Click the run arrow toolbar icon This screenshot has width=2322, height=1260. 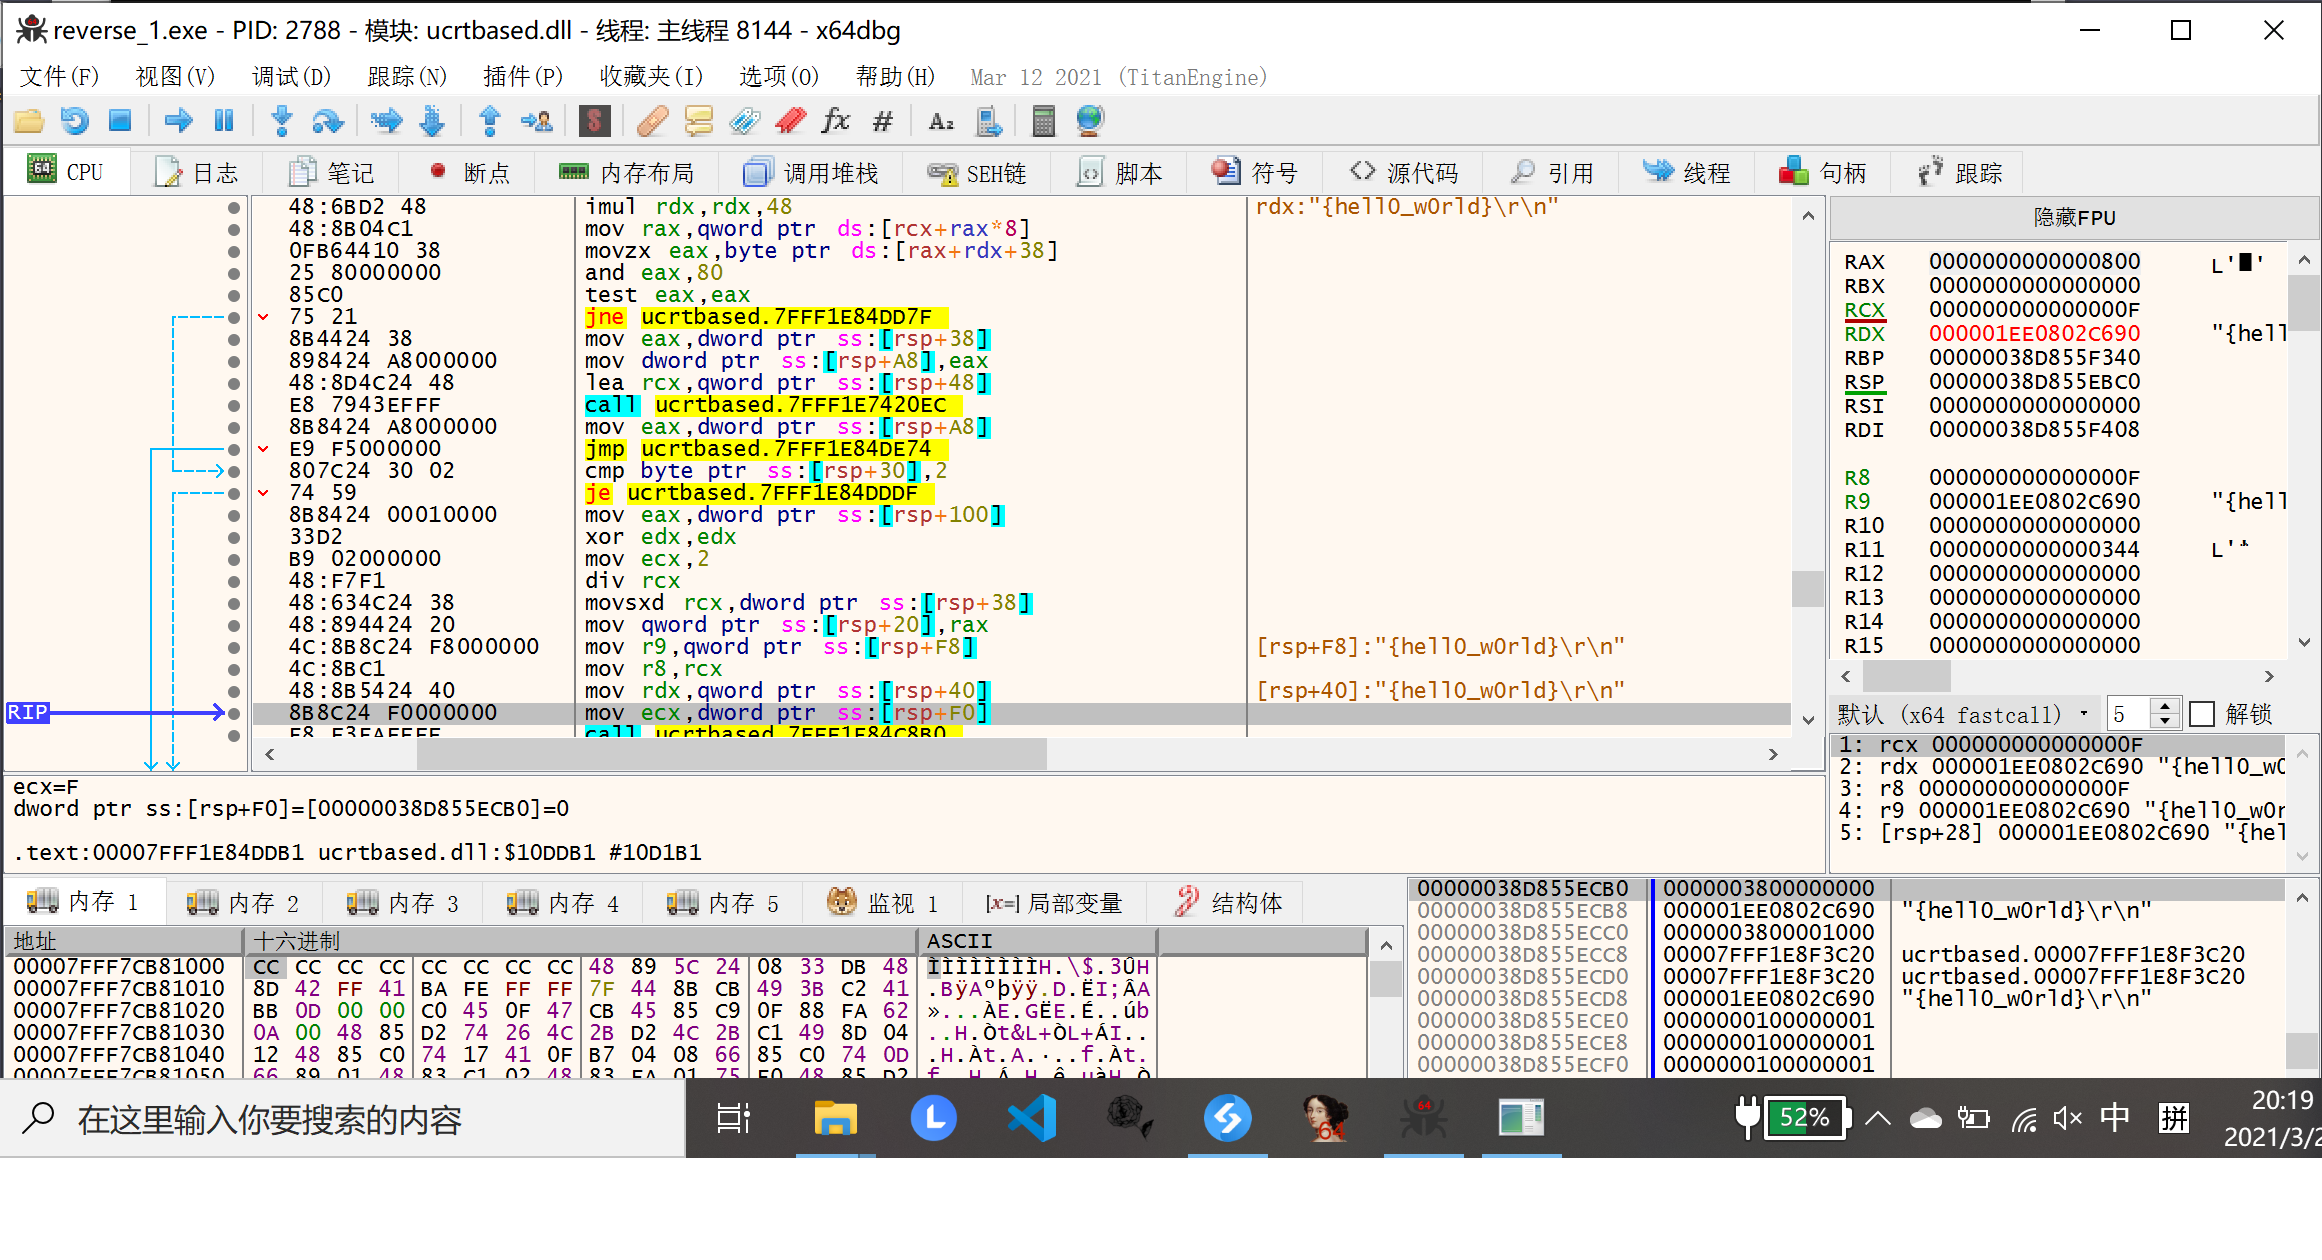(178, 122)
